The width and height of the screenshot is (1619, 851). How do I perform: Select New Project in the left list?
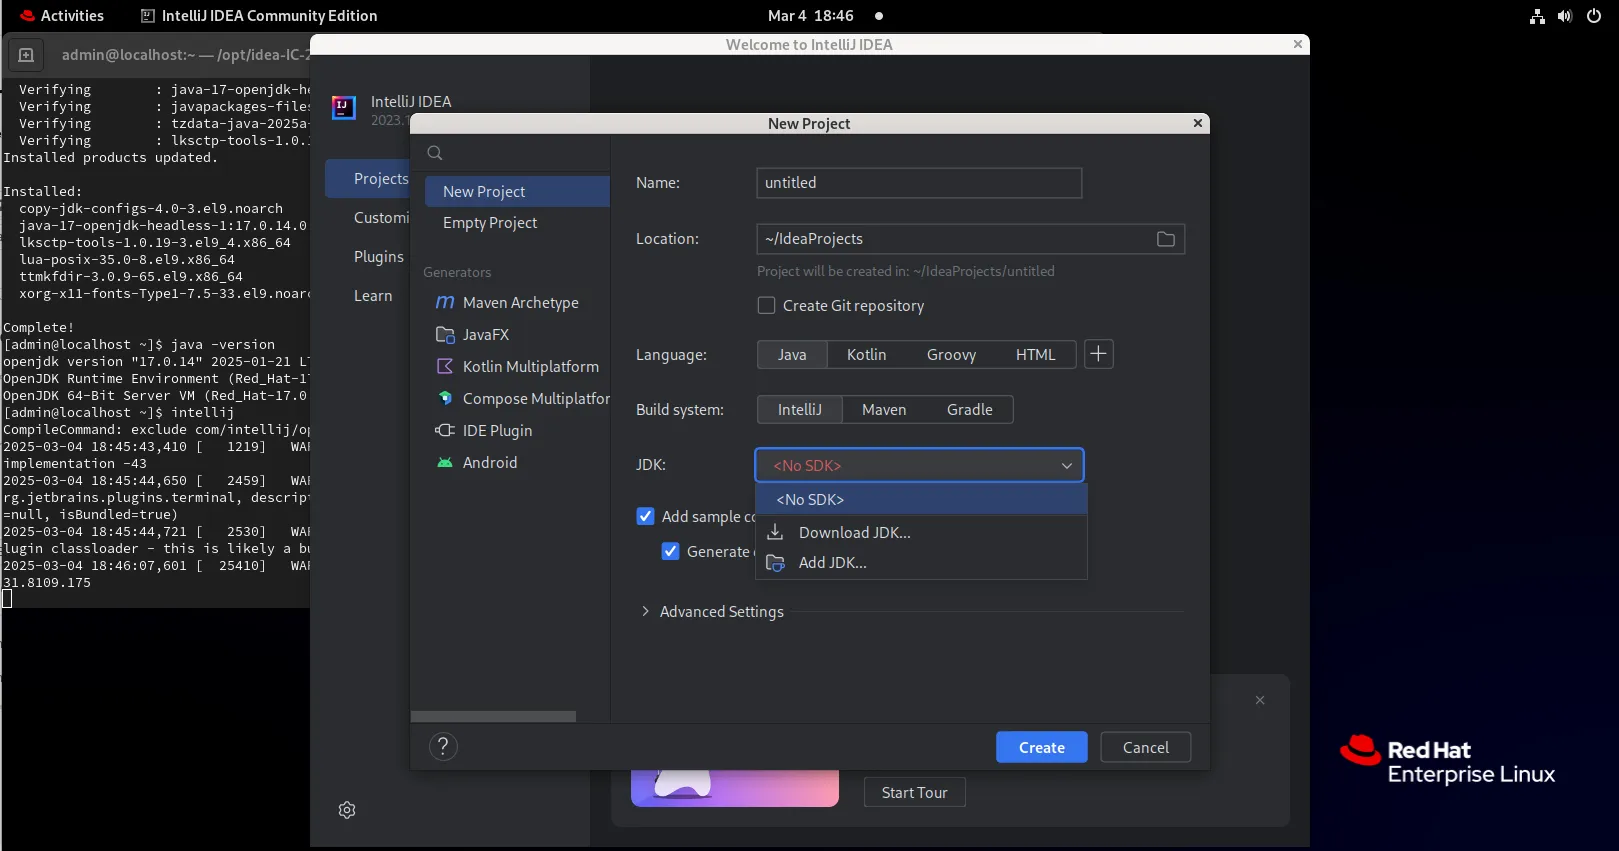point(517,192)
